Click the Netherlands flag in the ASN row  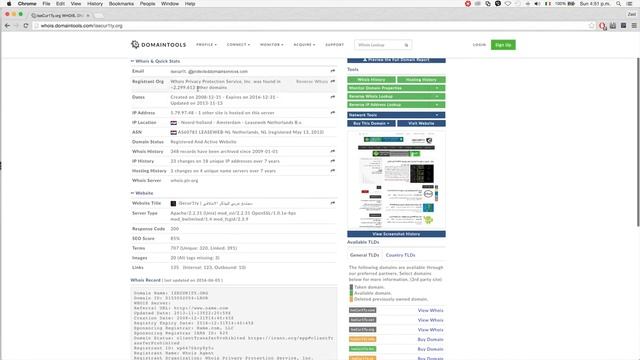click(x=173, y=132)
